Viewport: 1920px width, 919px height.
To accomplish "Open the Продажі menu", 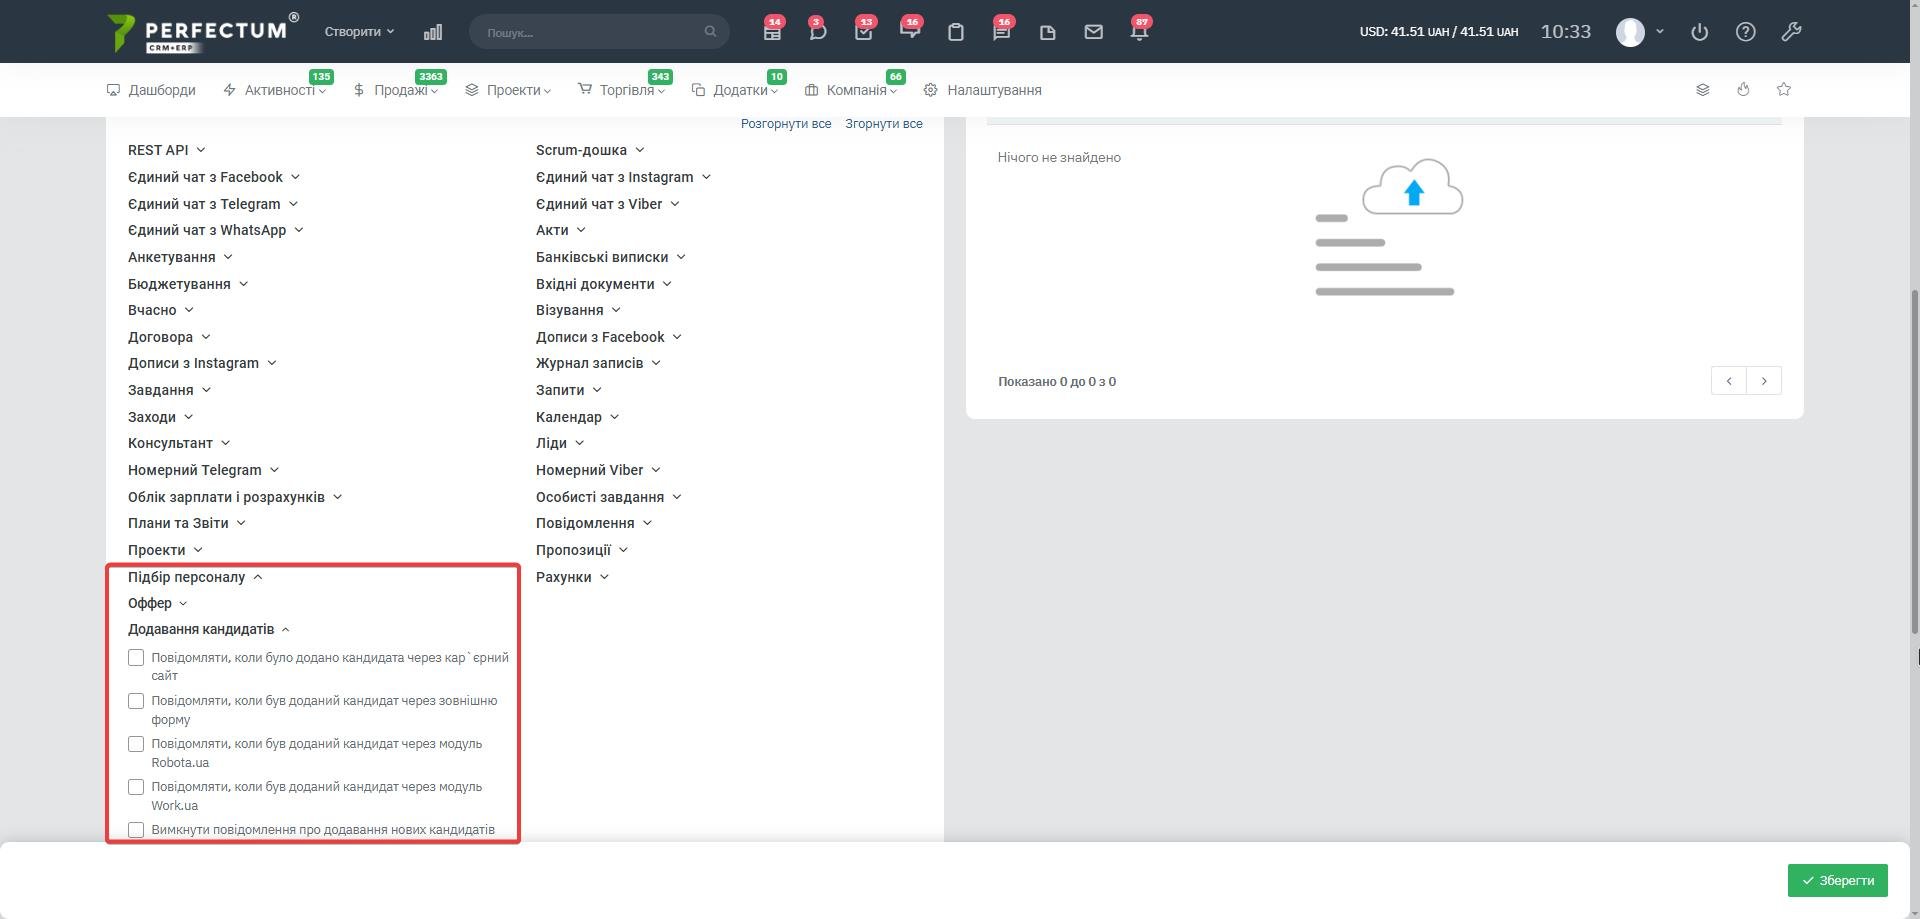I will point(395,90).
